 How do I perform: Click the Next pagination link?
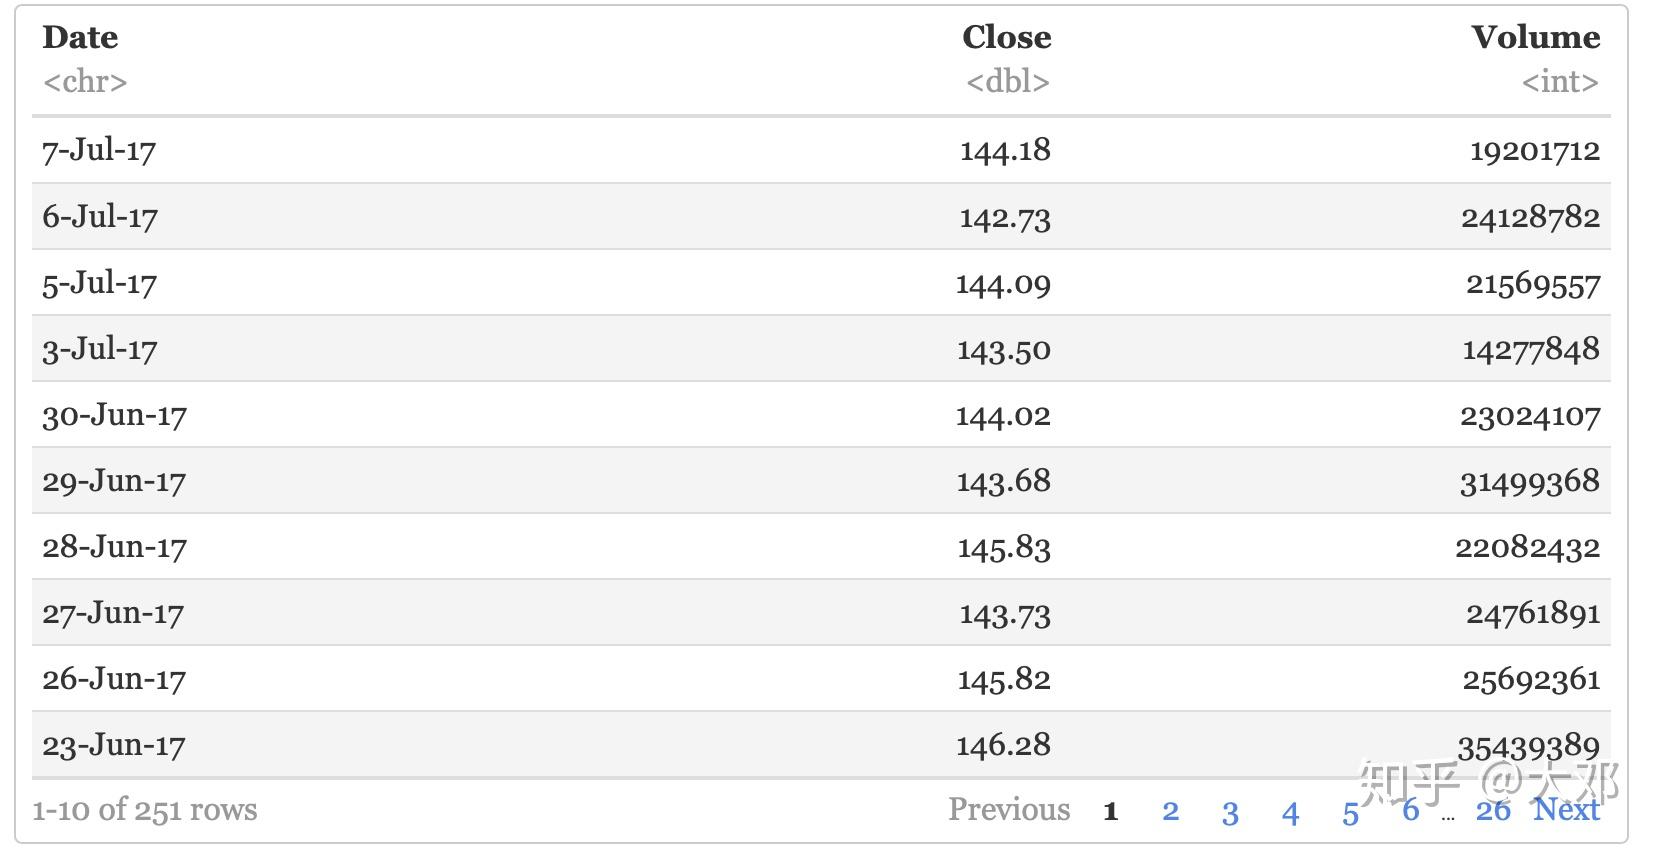tap(1566, 809)
